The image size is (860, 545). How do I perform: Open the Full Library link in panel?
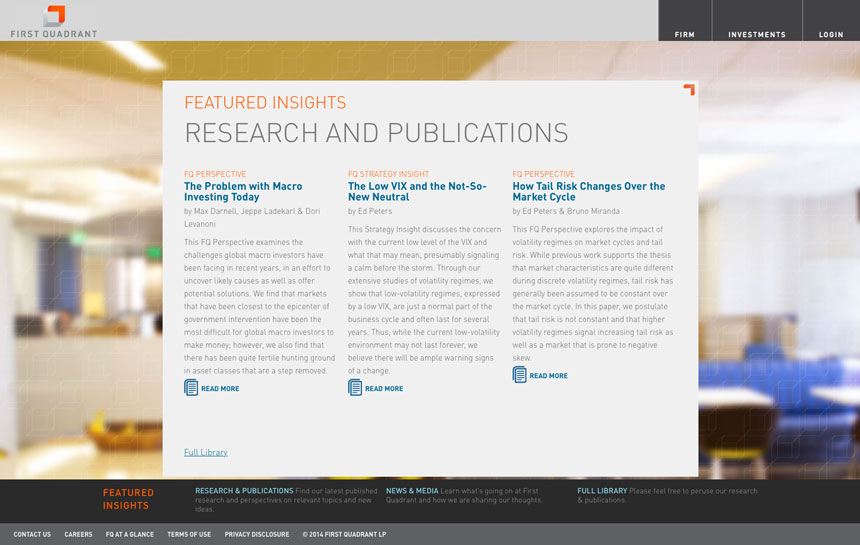(206, 452)
